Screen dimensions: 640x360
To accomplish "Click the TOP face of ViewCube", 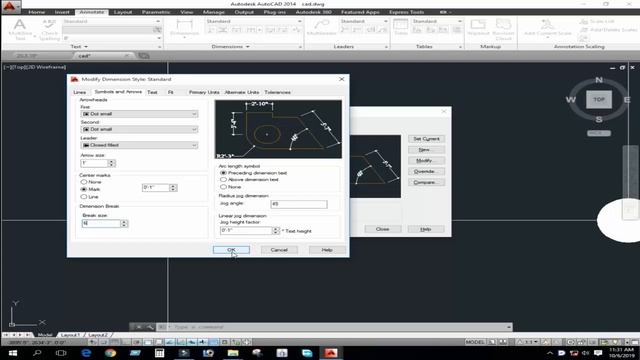I will pyautogui.click(x=599, y=100).
